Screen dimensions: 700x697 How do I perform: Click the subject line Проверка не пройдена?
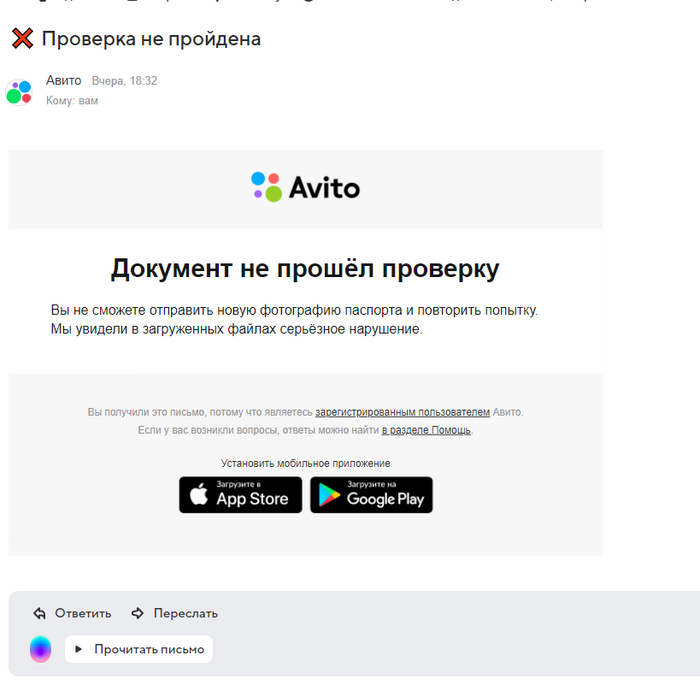(151, 39)
